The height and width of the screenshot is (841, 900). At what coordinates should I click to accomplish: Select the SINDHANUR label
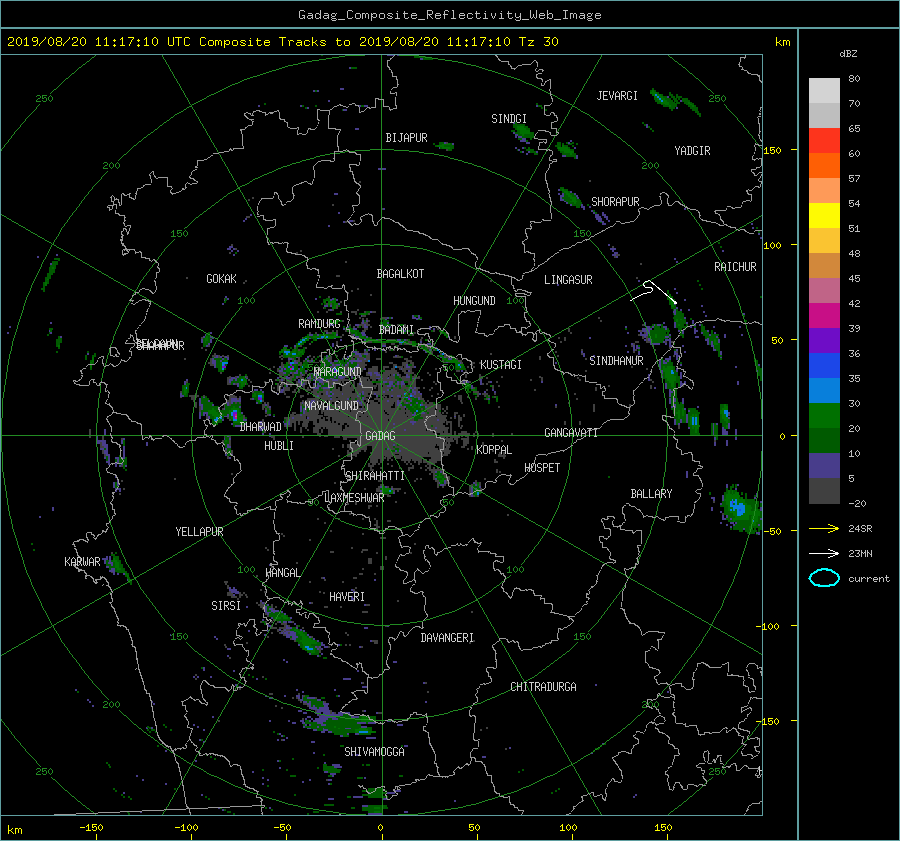point(616,361)
